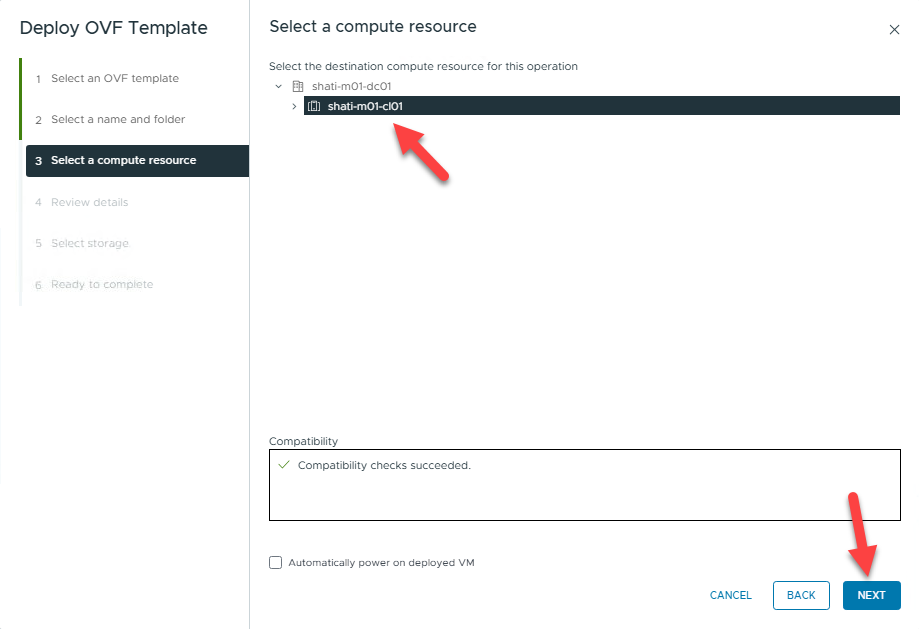919x629 pixels.
Task: Click the Compatibility checks succeeded message box
Action: pos(584,484)
